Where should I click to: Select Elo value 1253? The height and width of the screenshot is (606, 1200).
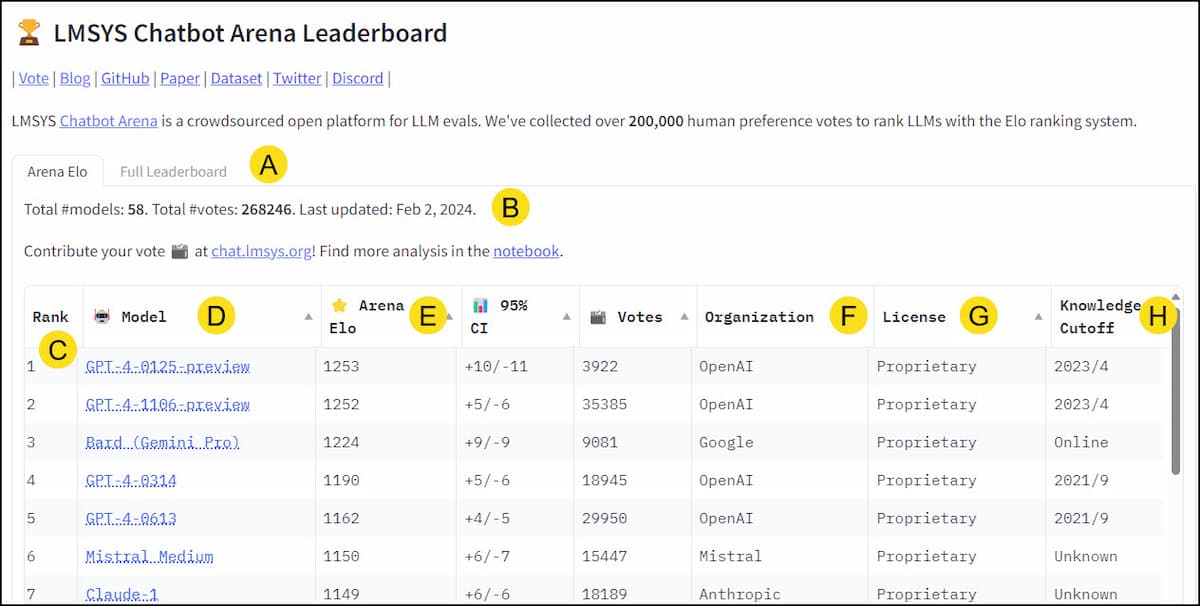pos(341,366)
